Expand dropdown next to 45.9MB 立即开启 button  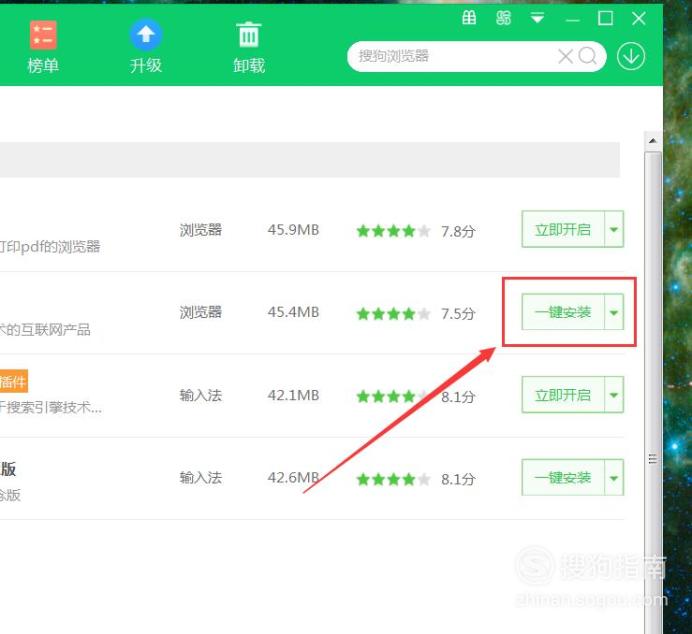click(614, 229)
